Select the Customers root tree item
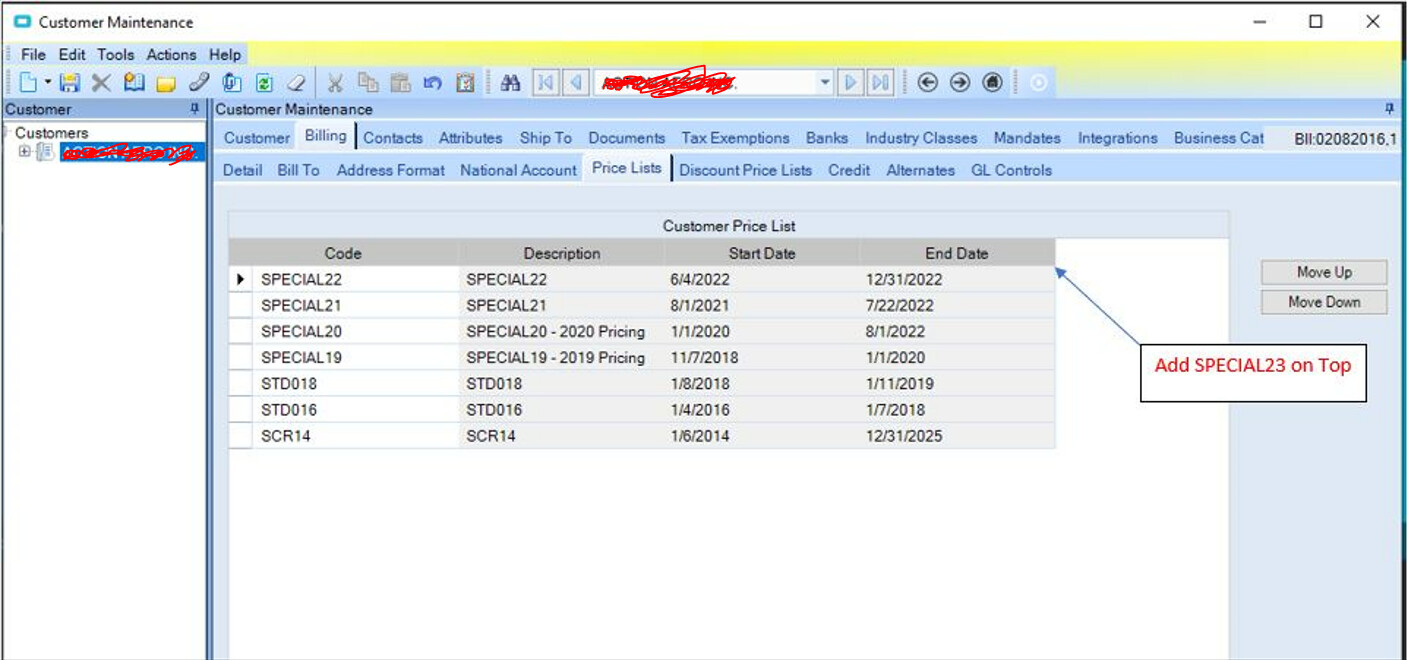The image size is (1407, 660). point(51,133)
